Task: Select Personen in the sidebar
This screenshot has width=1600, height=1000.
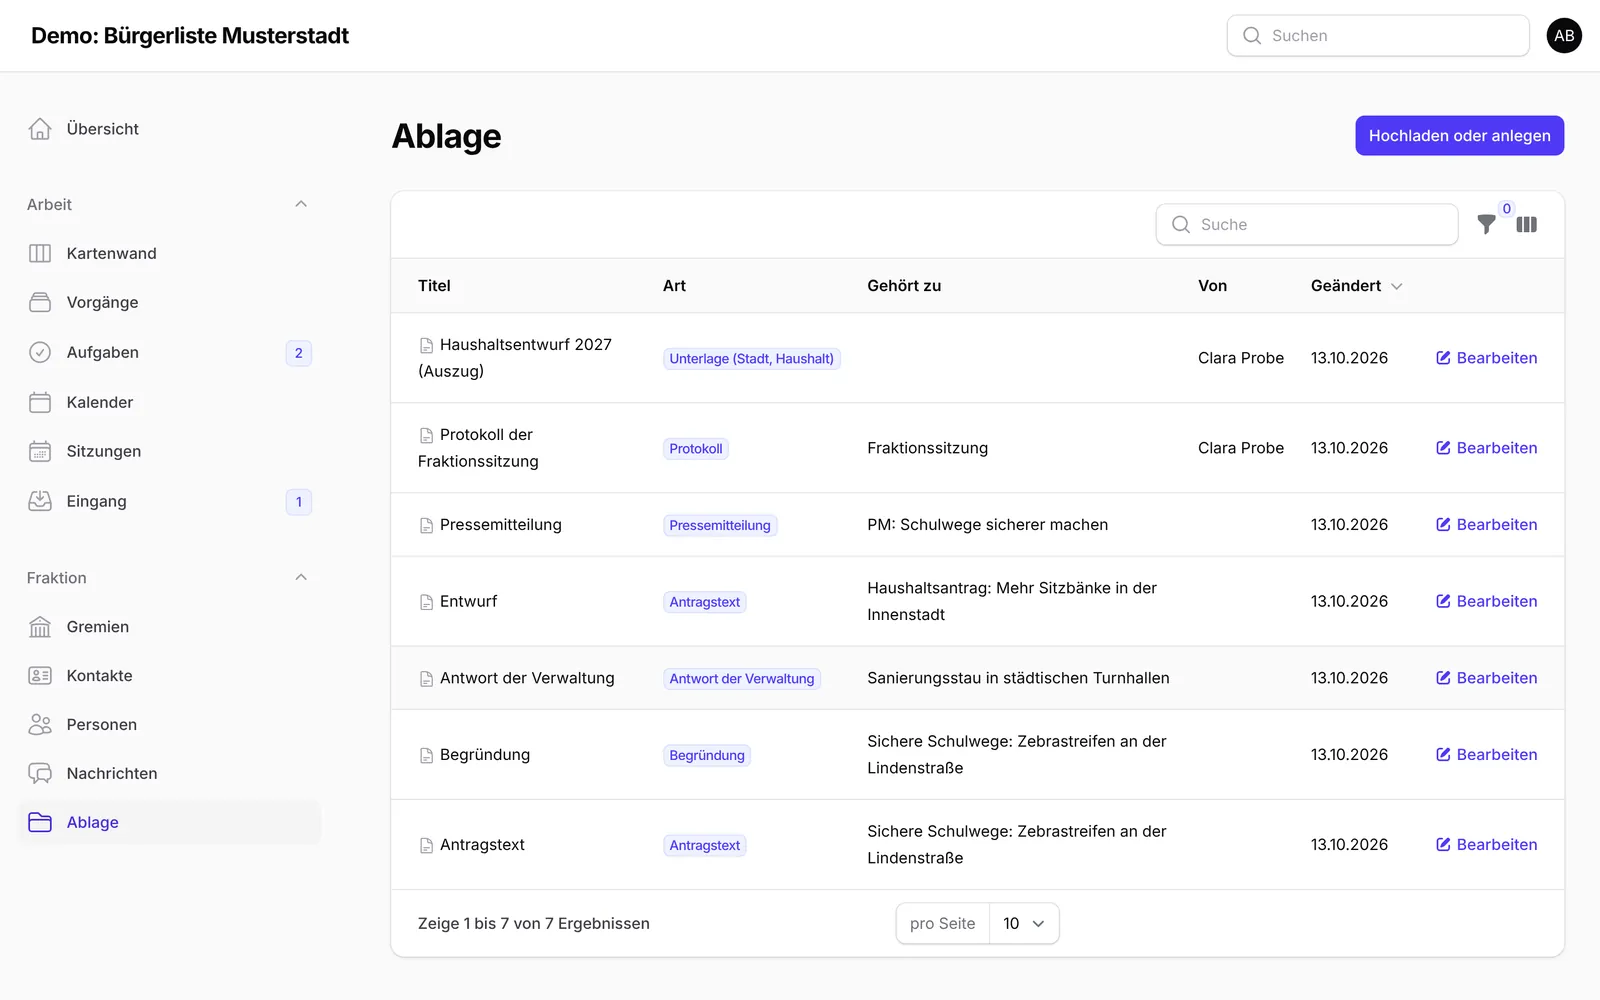Action: click(x=170, y=725)
